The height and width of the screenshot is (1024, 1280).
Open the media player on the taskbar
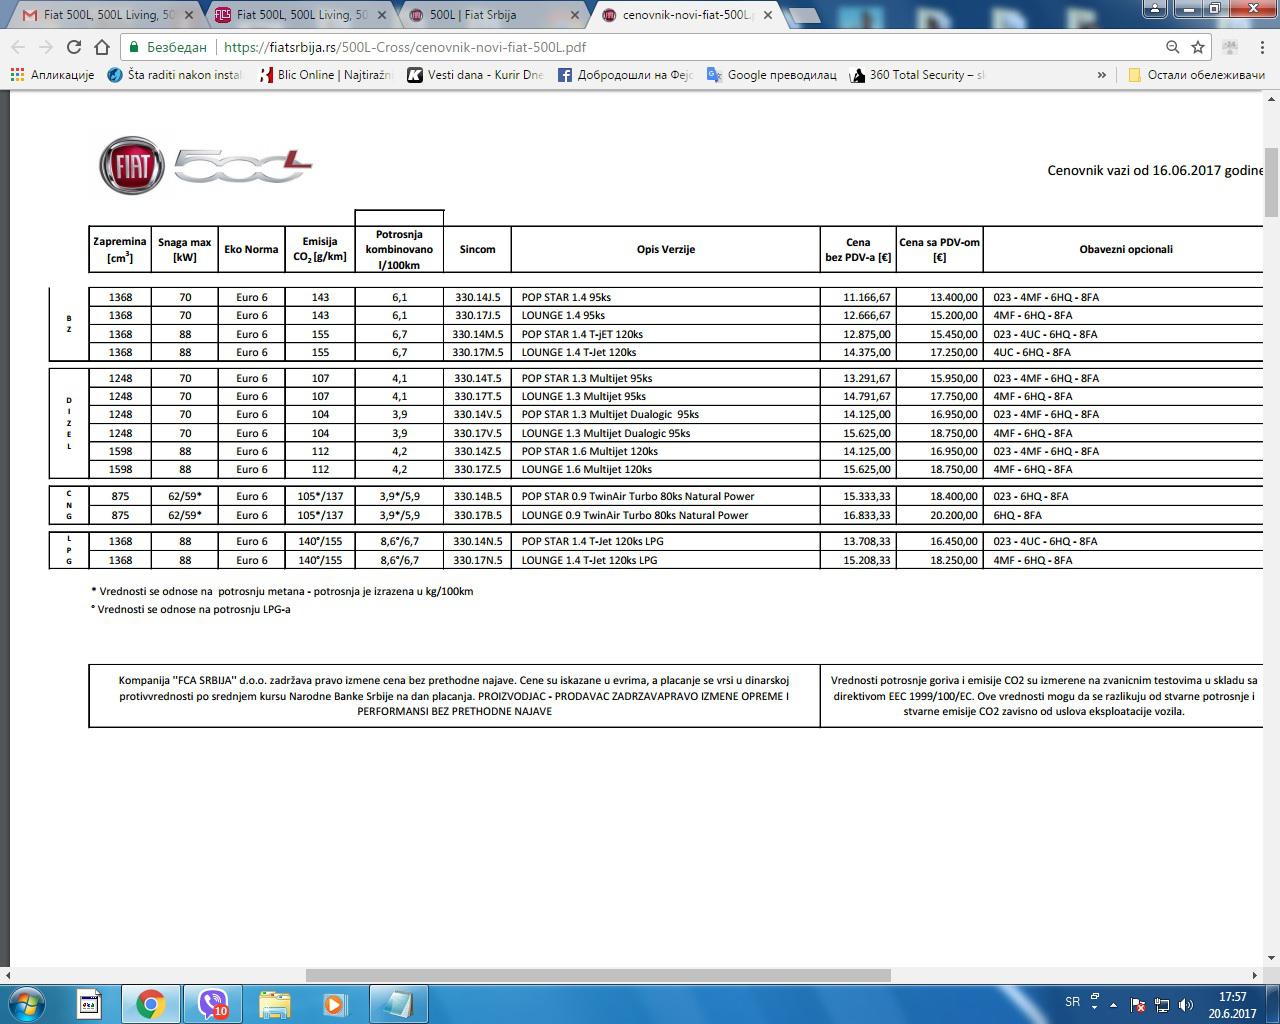click(x=335, y=1004)
